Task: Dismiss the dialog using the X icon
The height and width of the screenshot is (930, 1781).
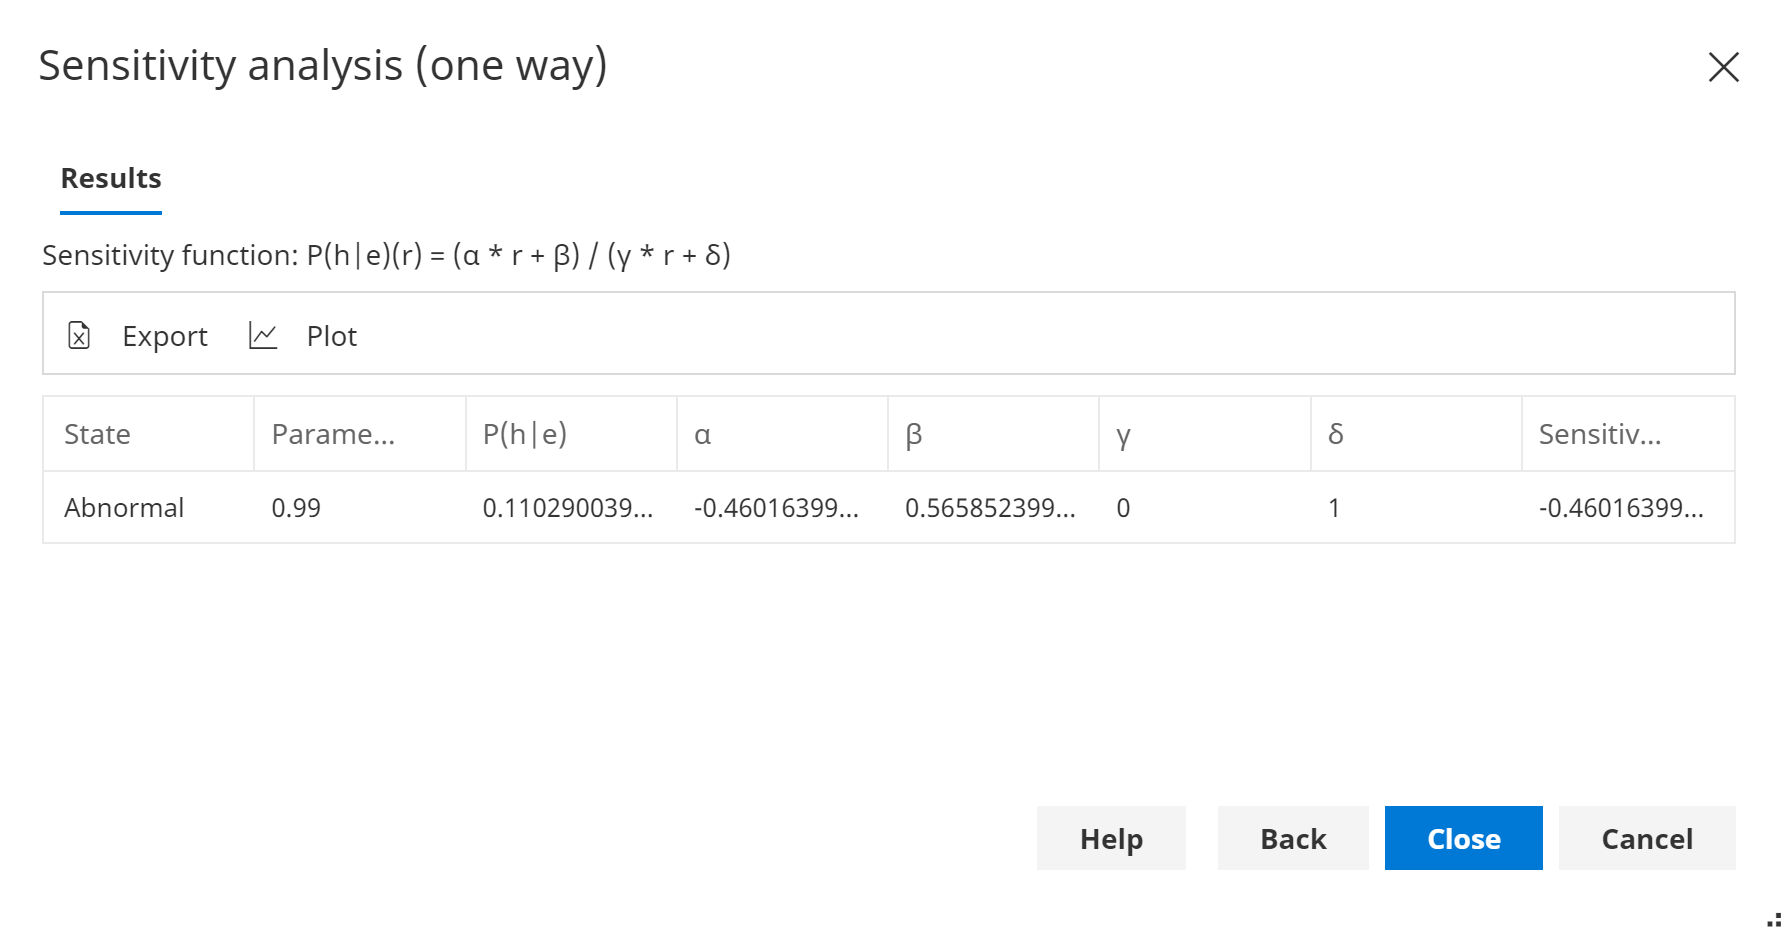Action: (1723, 67)
